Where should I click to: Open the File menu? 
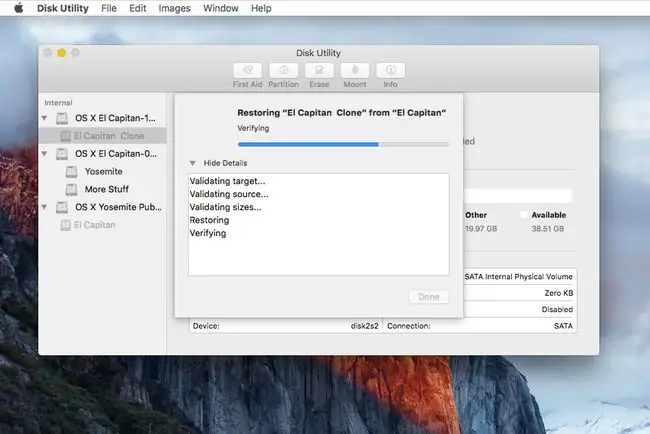pos(109,8)
